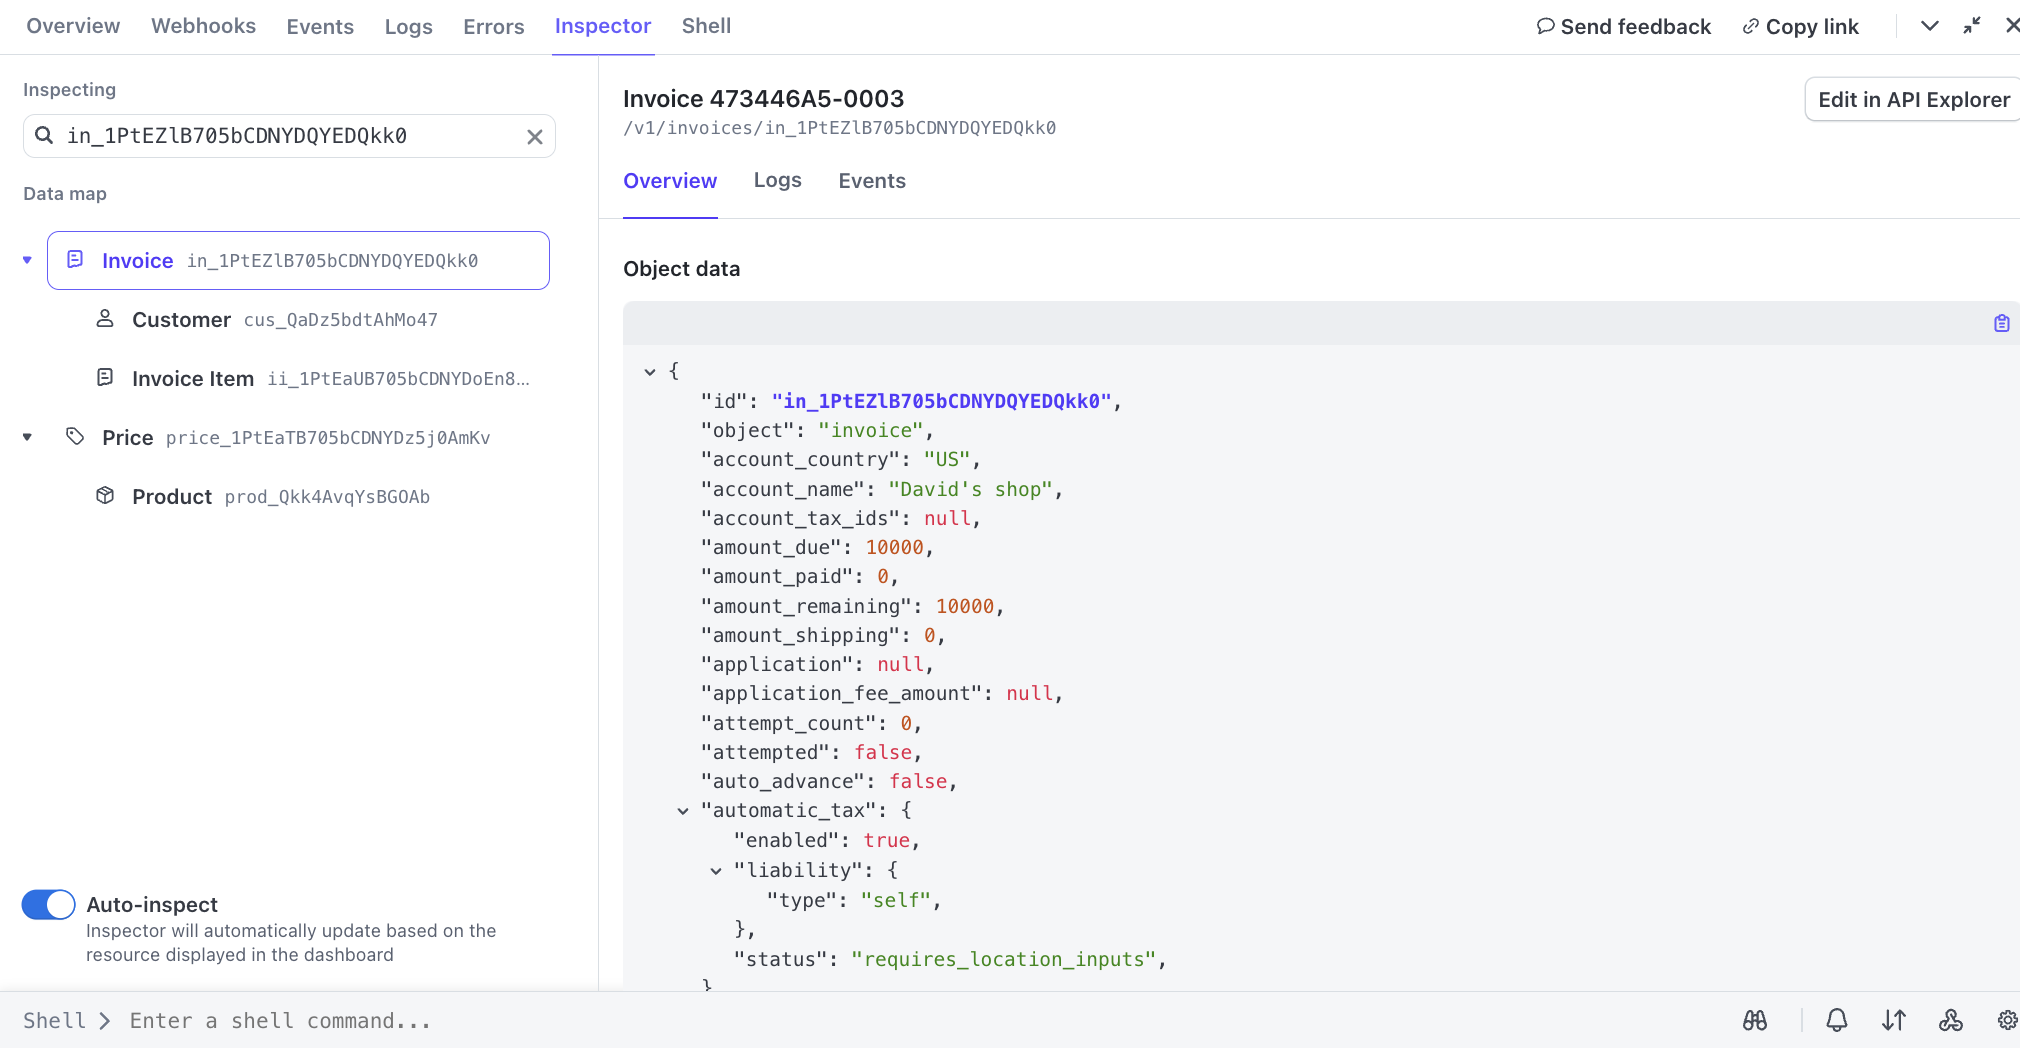Open notifications bell icon
The width and height of the screenshot is (2020, 1048).
1837,1020
